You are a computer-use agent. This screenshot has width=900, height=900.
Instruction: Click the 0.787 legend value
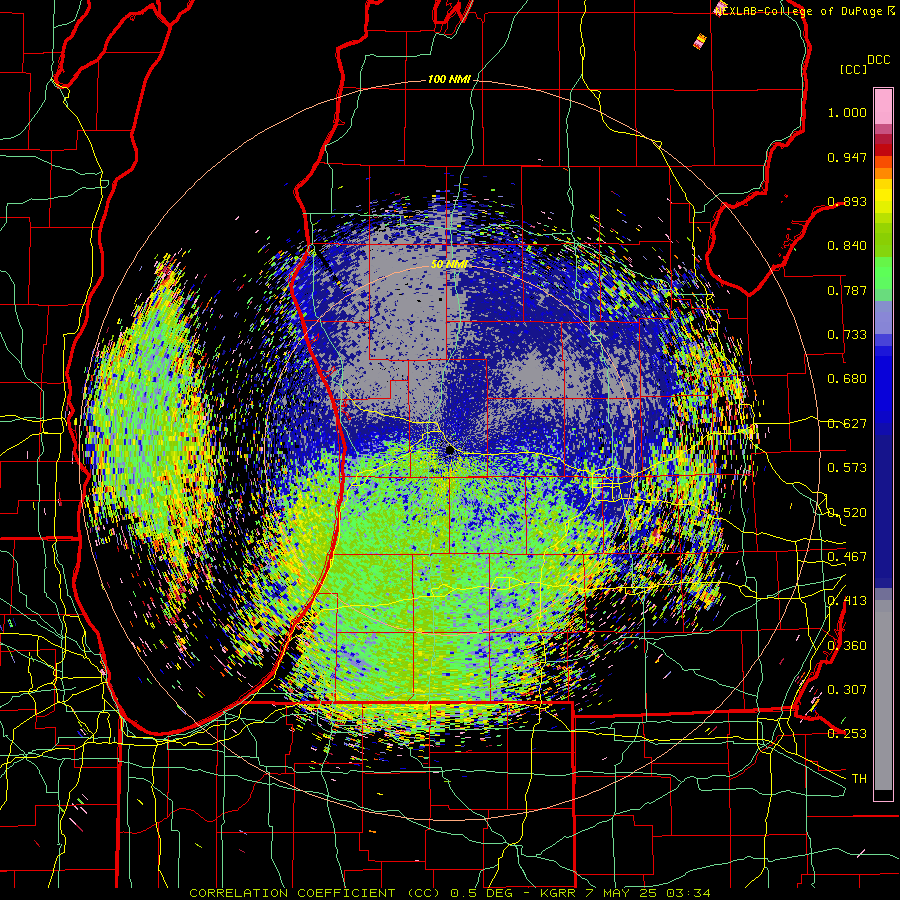(x=847, y=290)
